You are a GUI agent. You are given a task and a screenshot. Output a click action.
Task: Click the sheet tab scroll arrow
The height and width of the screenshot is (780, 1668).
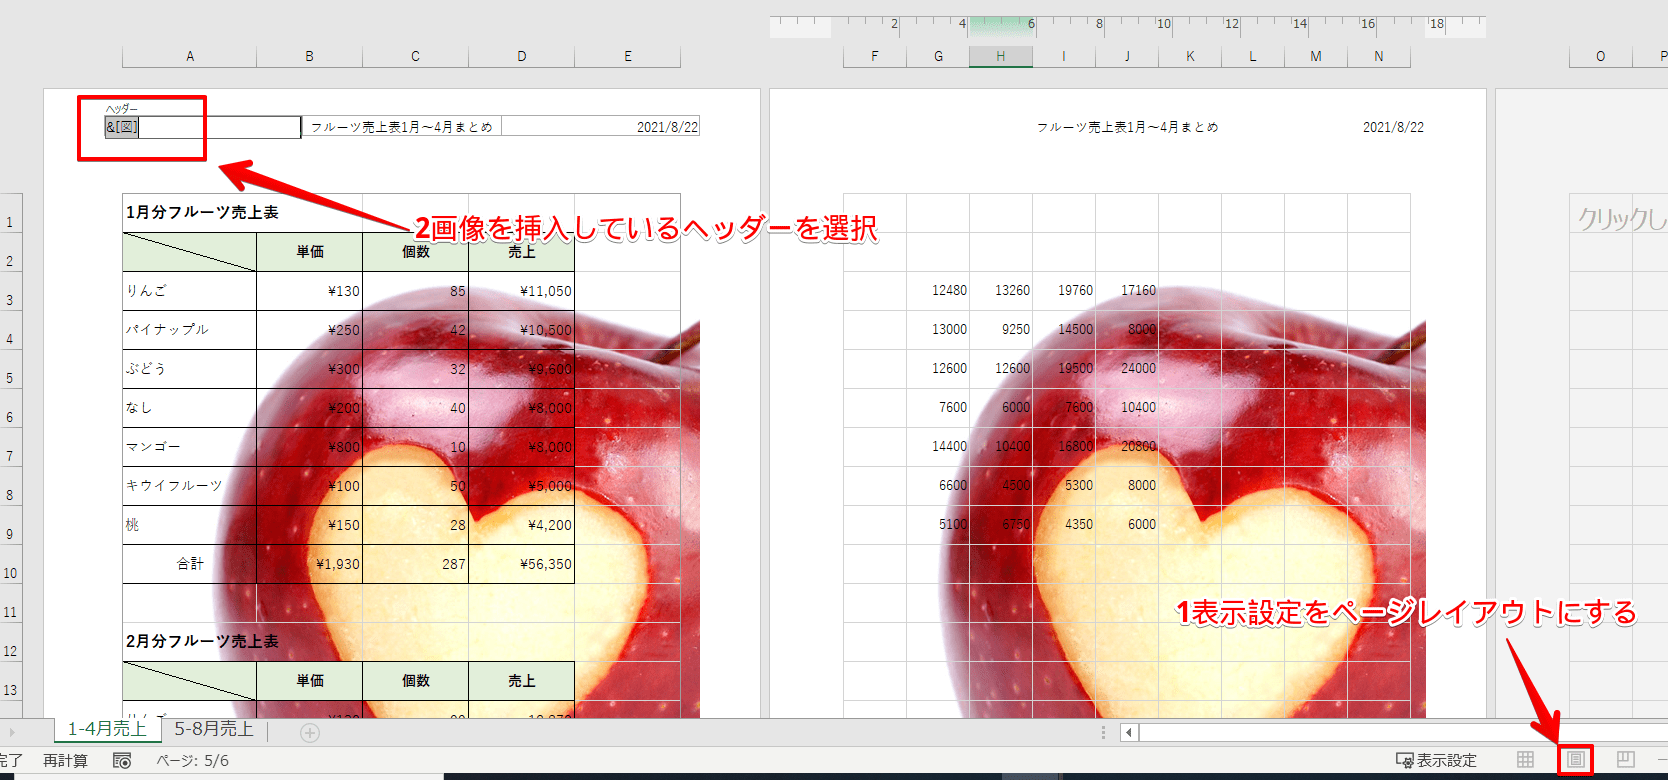[x=12, y=733]
